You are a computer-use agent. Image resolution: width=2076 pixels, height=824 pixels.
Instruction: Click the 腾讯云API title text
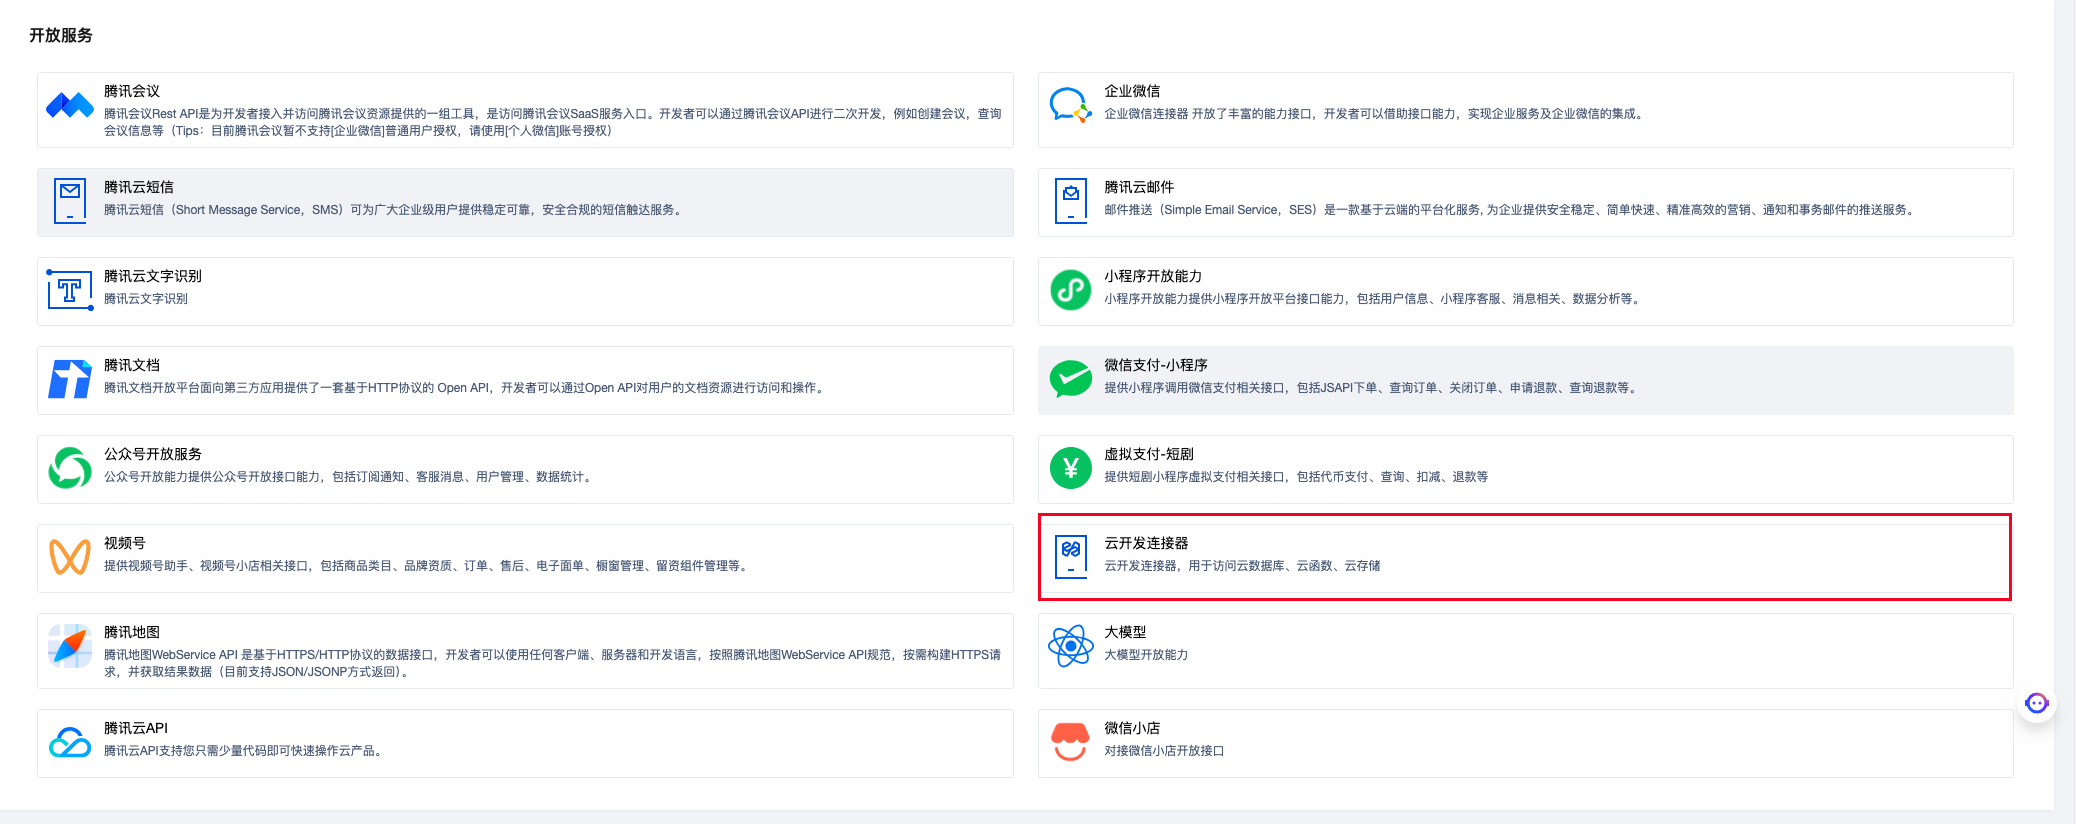point(136,728)
